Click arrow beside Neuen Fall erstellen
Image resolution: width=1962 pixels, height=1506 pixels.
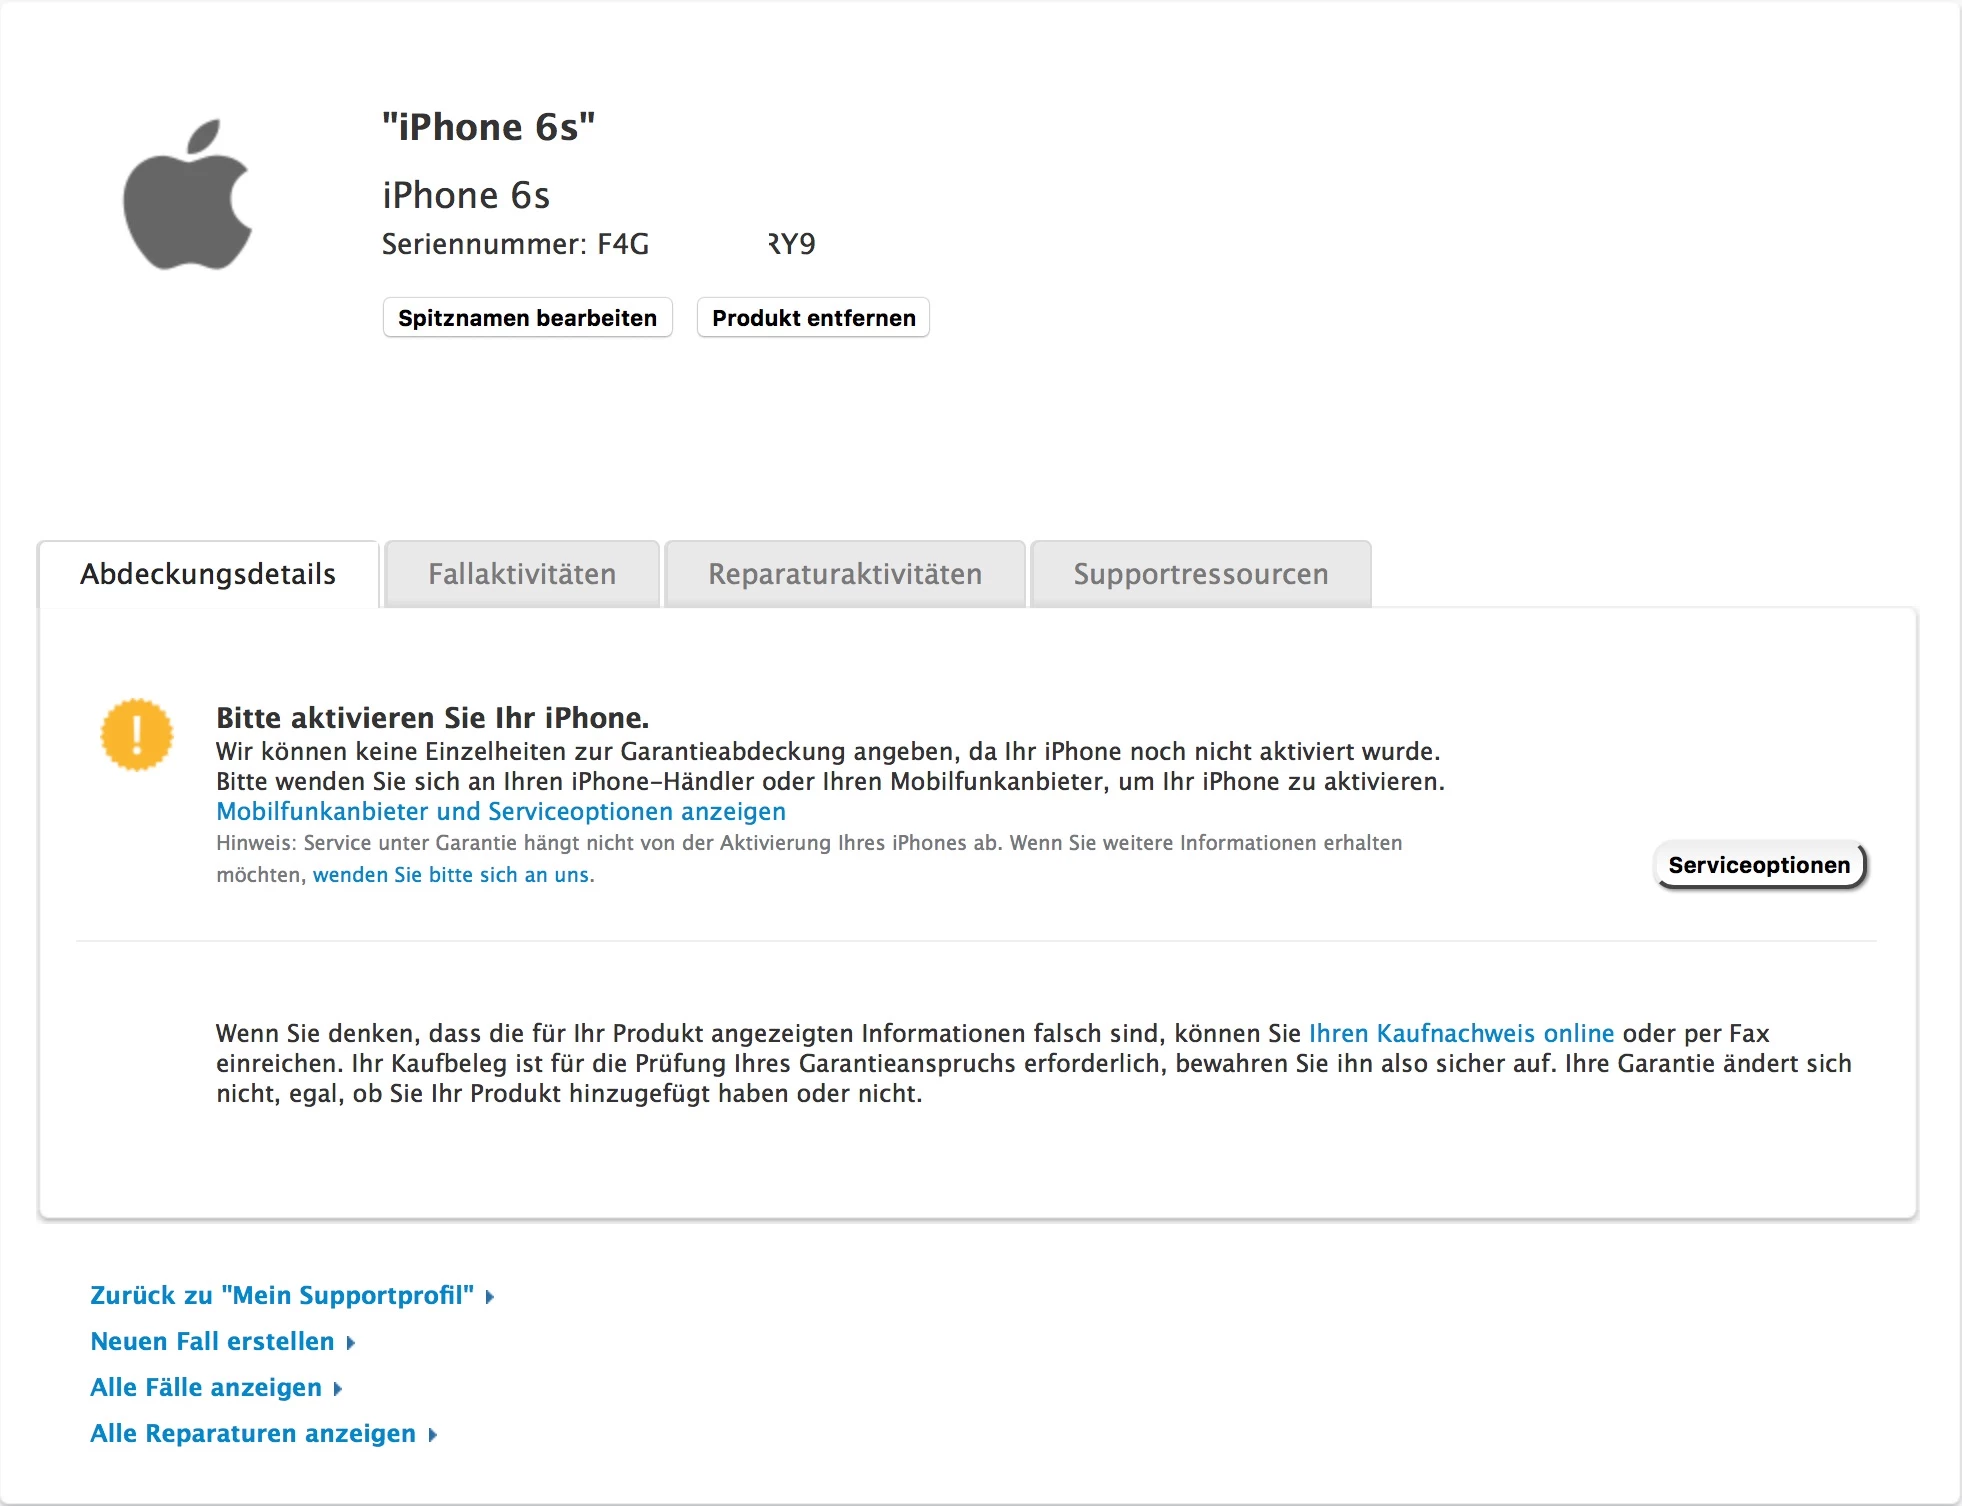click(x=351, y=1343)
